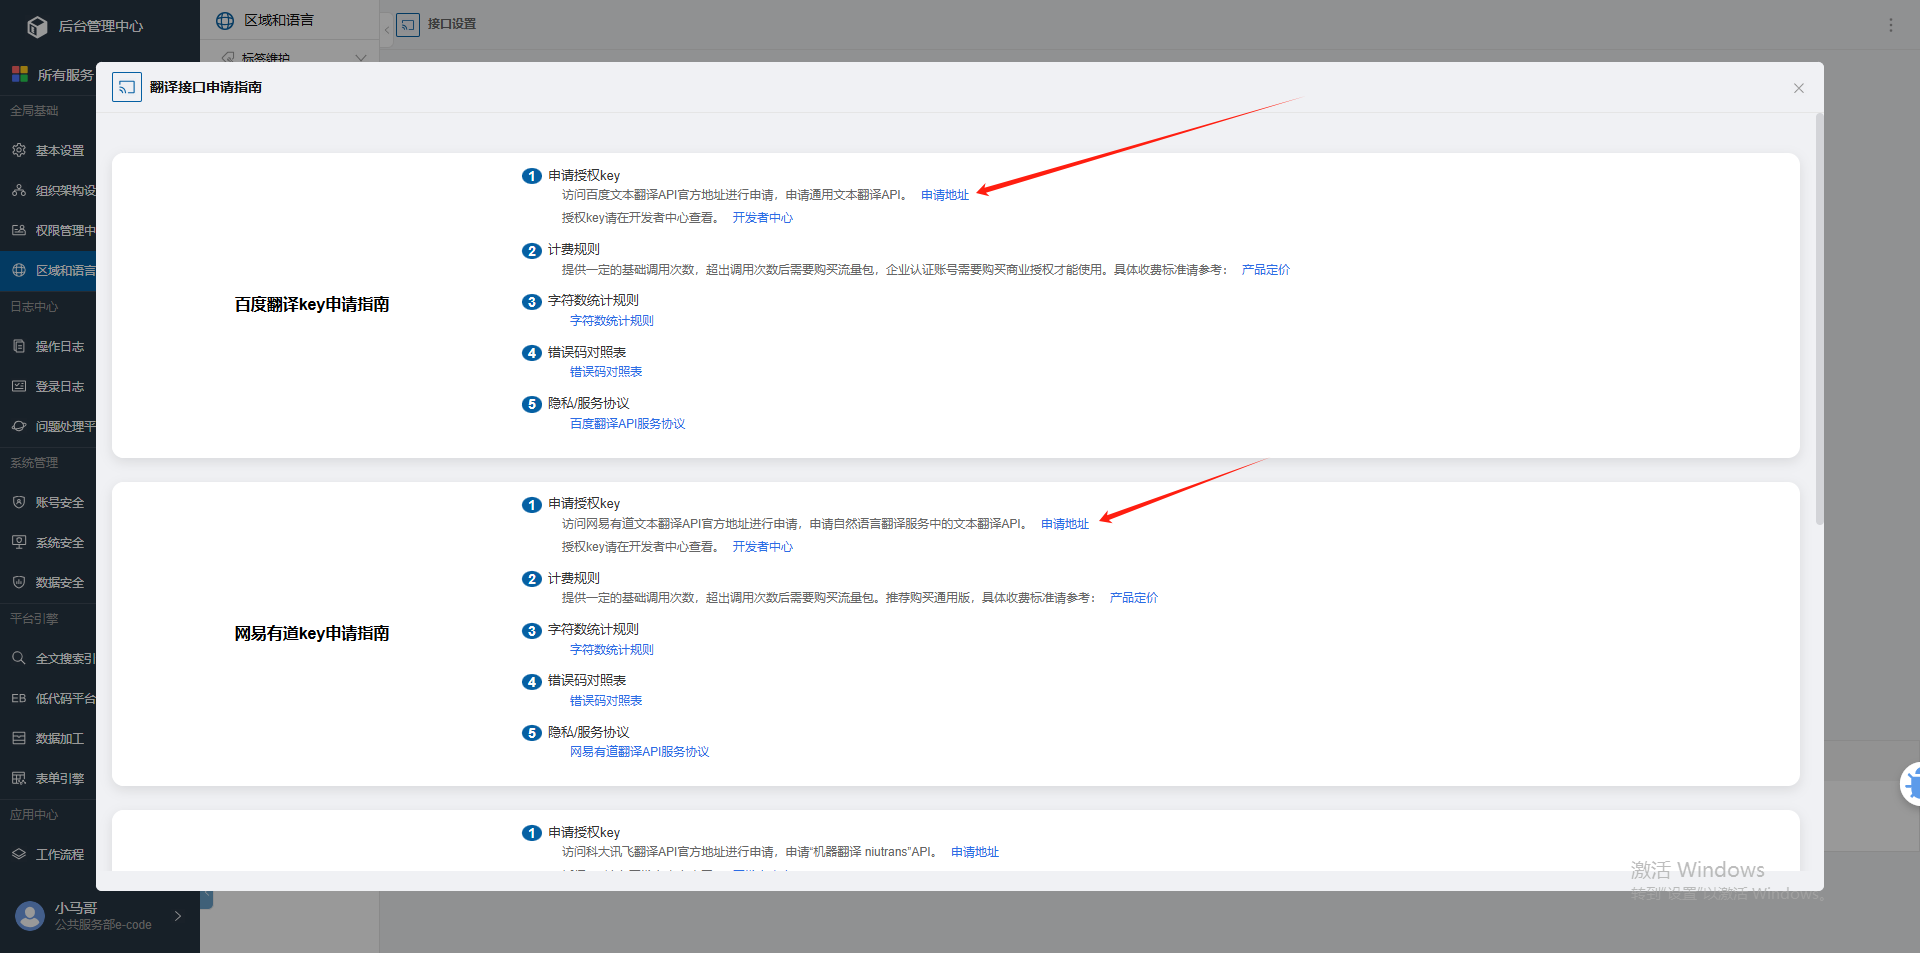Screen dimensions: 1920x953
Task: Click the 网易有道key申请指南 heading
Action: 312,634
